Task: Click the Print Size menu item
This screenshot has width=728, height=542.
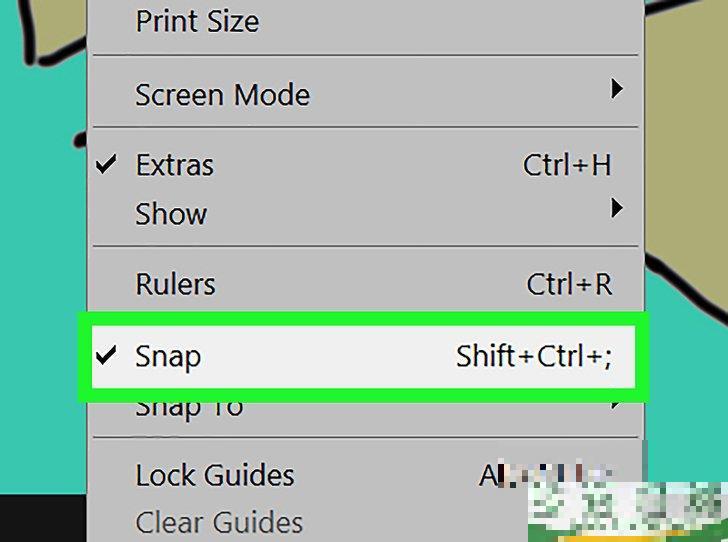Action: 197,22
